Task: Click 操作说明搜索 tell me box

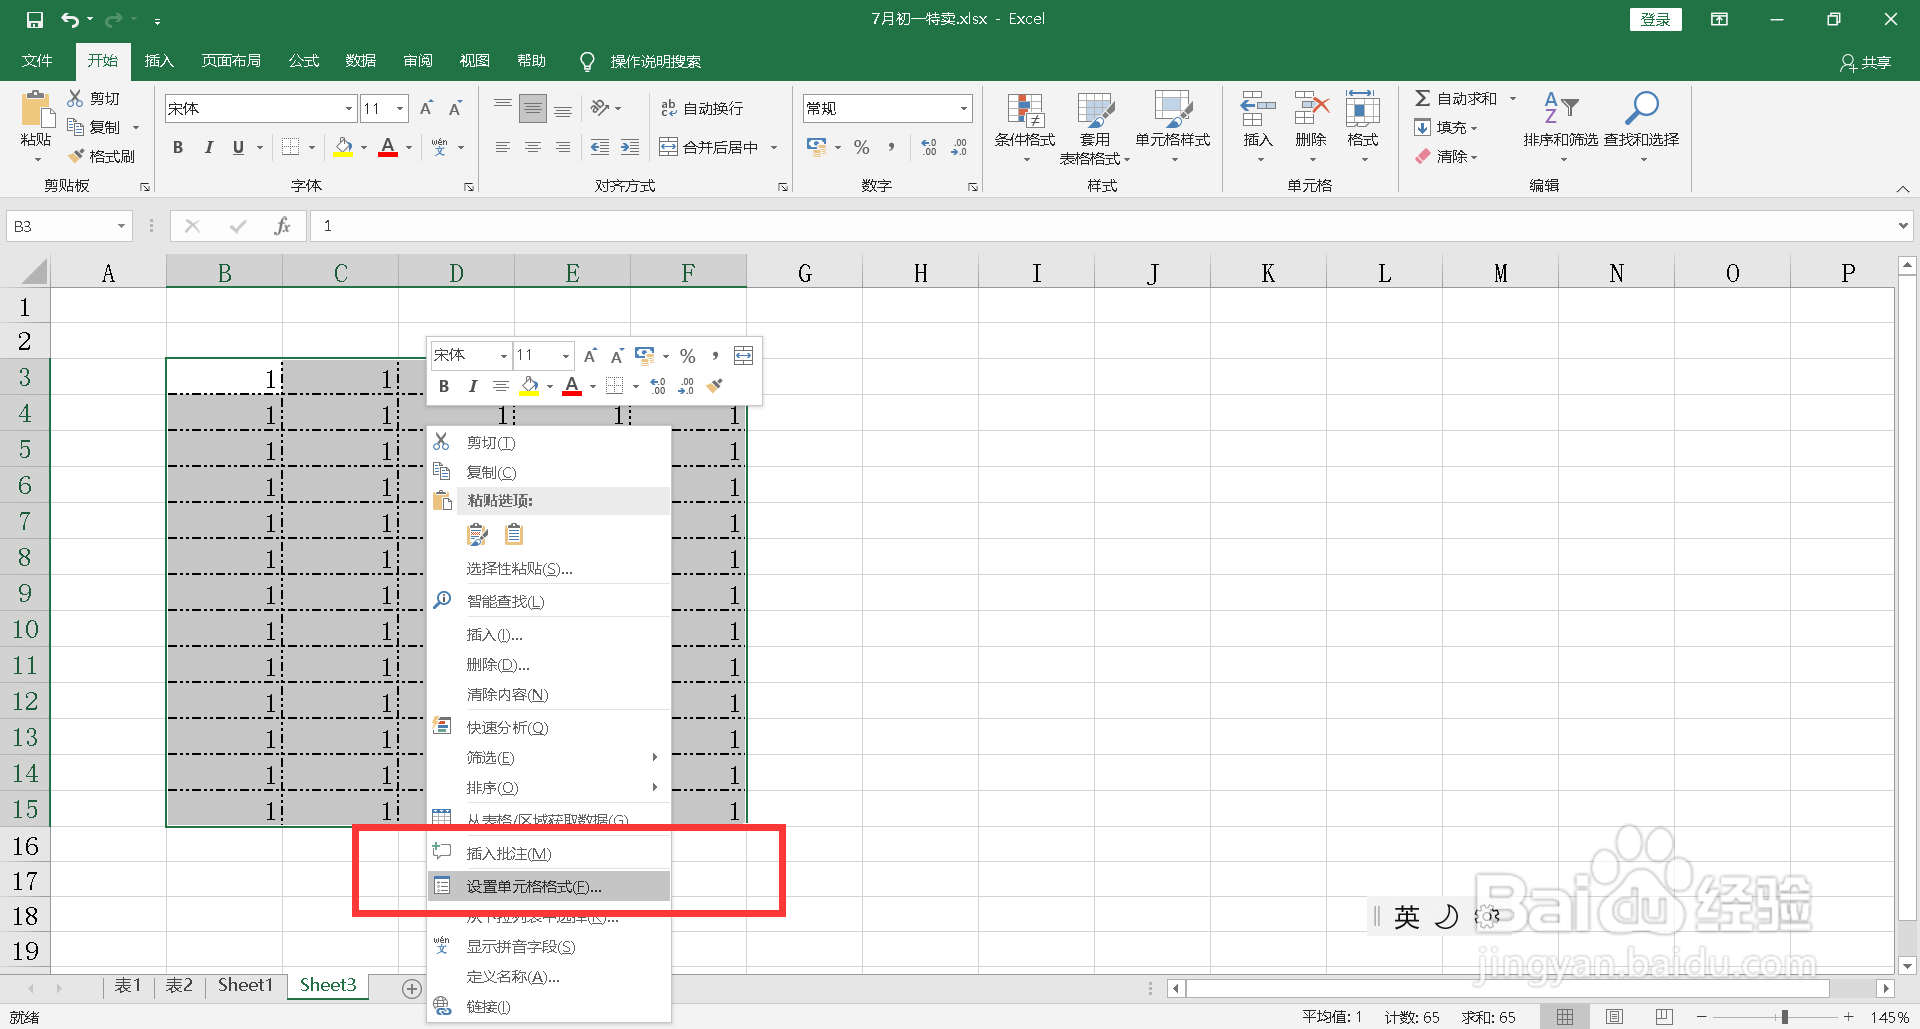Action: coord(655,62)
